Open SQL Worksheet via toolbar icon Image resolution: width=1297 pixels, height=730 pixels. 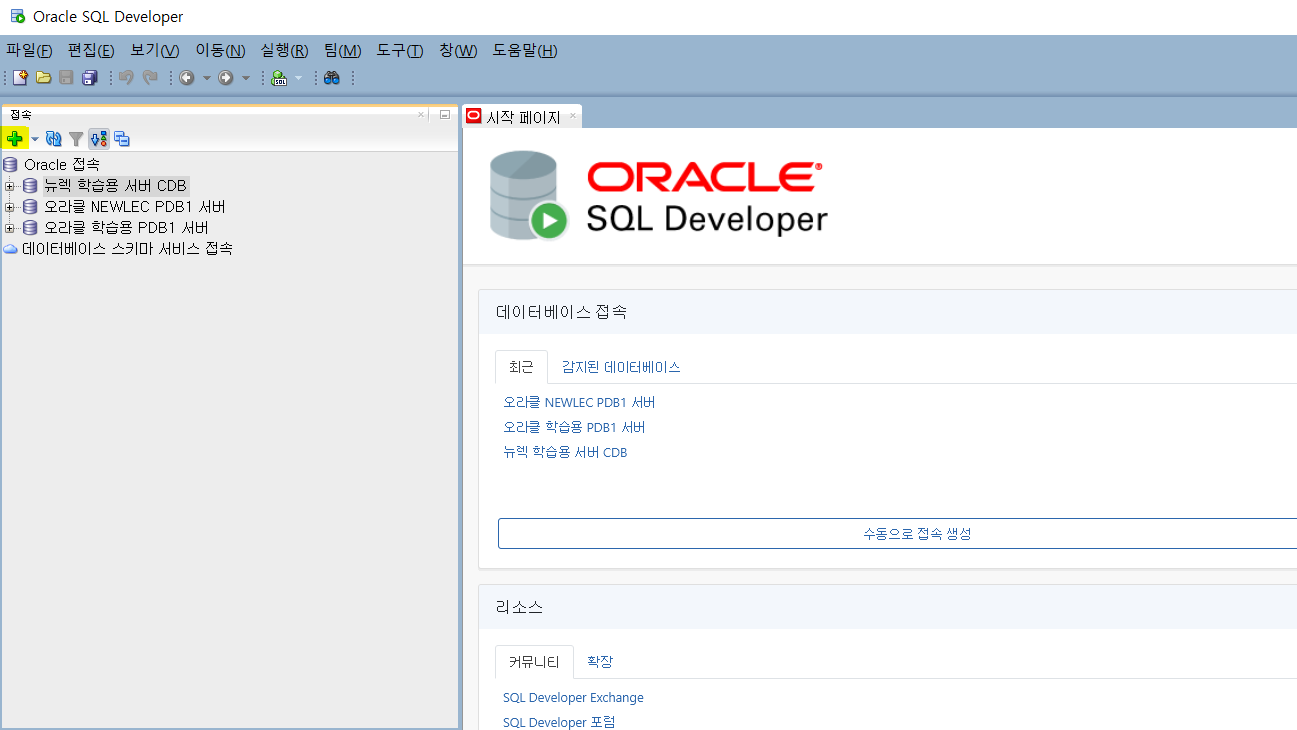pos(279,77)
